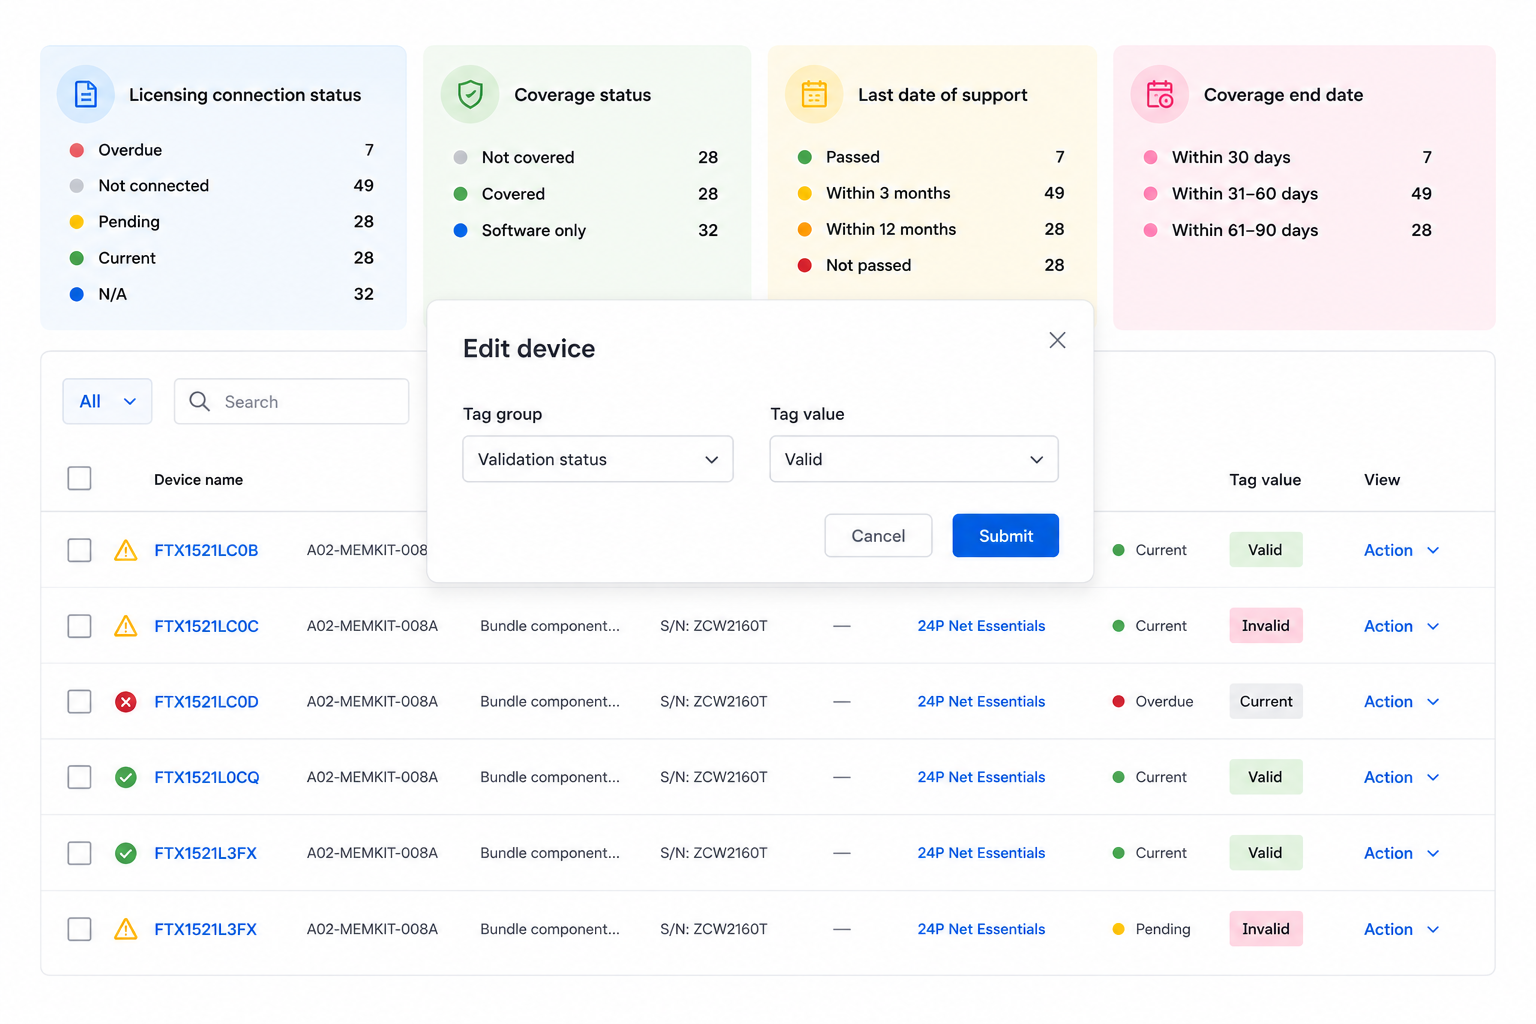Expand the Action menu for FTX1521LC0D
Viewport: 1536px width, 1024px height.
point(1401,702)
